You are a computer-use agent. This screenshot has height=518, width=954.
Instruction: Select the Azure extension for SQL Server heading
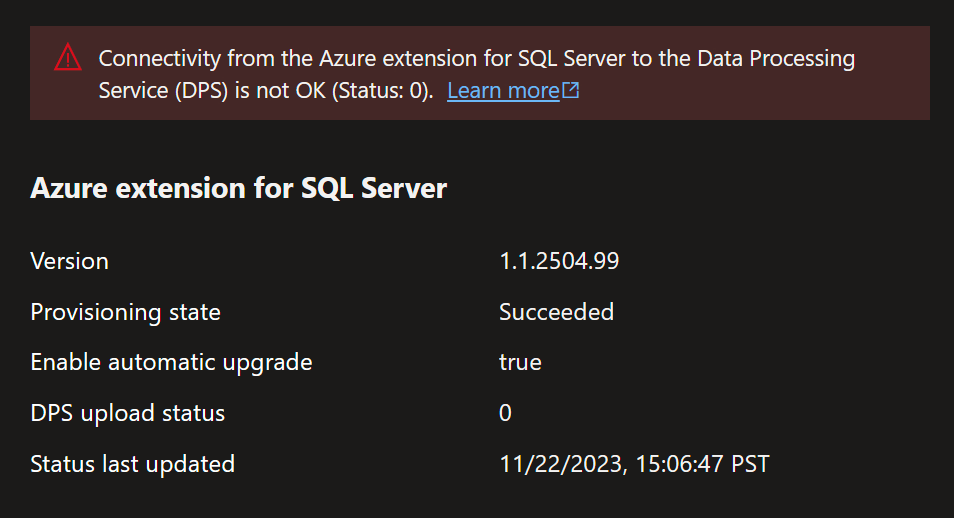[238, 188]
